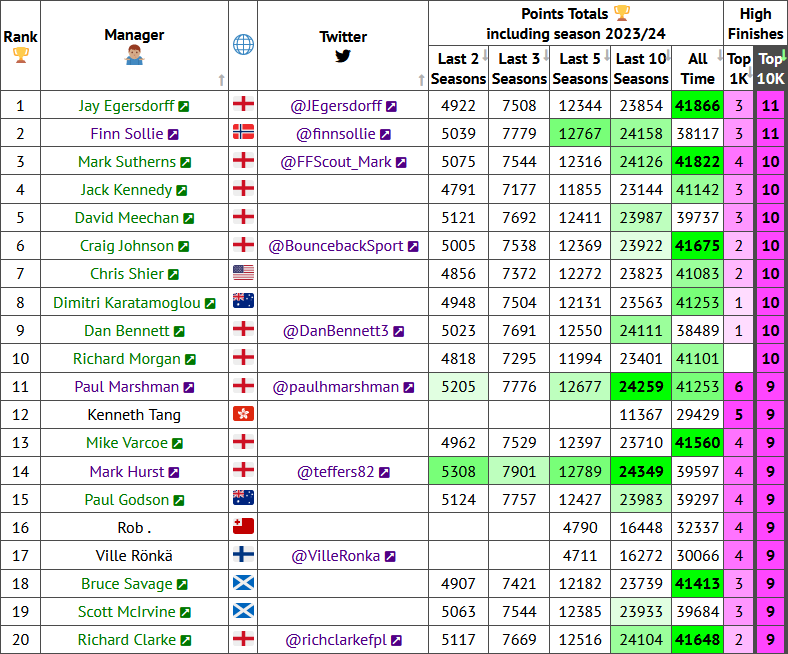
Task: Select All Time value 29429
Action: pos(698,415)
